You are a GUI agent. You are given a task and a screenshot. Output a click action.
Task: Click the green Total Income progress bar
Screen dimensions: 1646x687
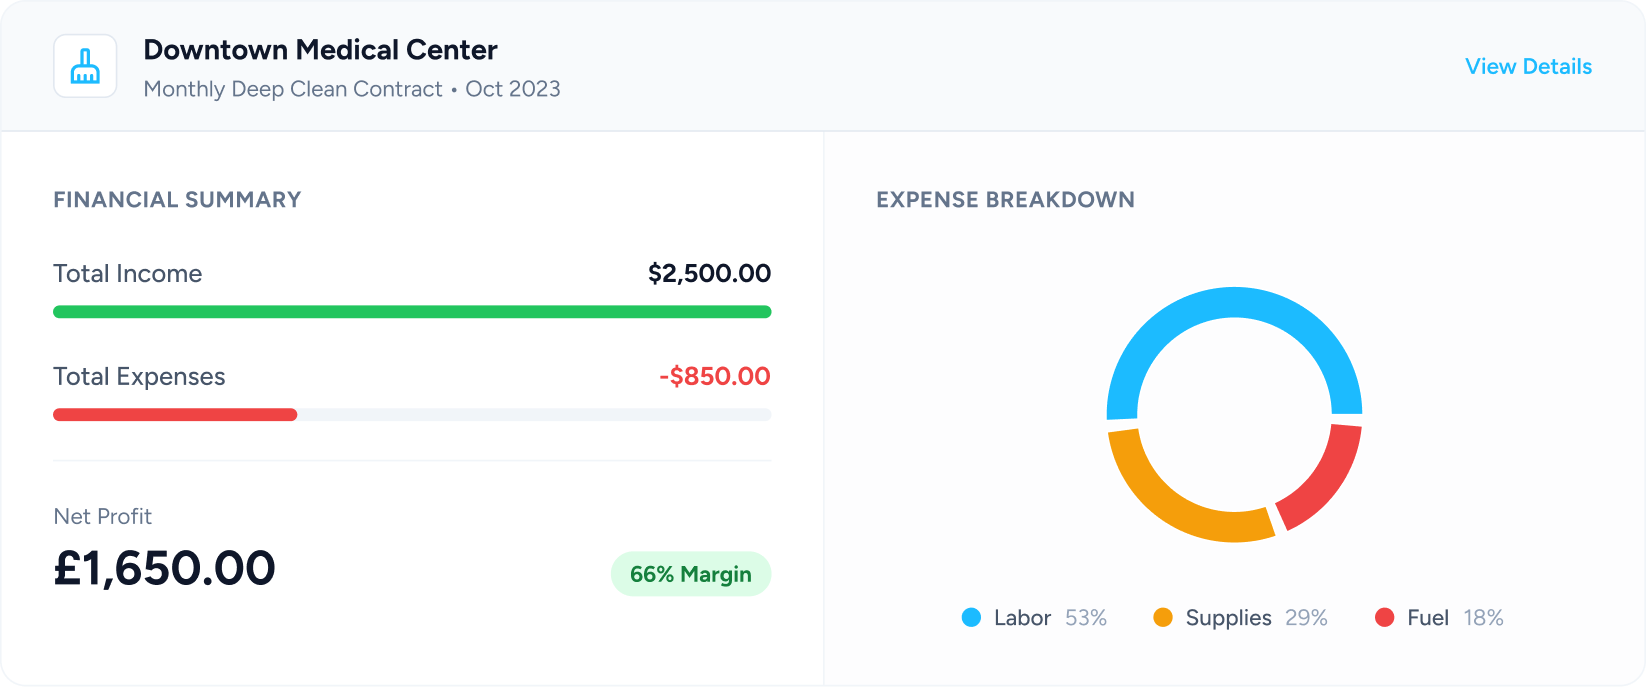[412, 312]
